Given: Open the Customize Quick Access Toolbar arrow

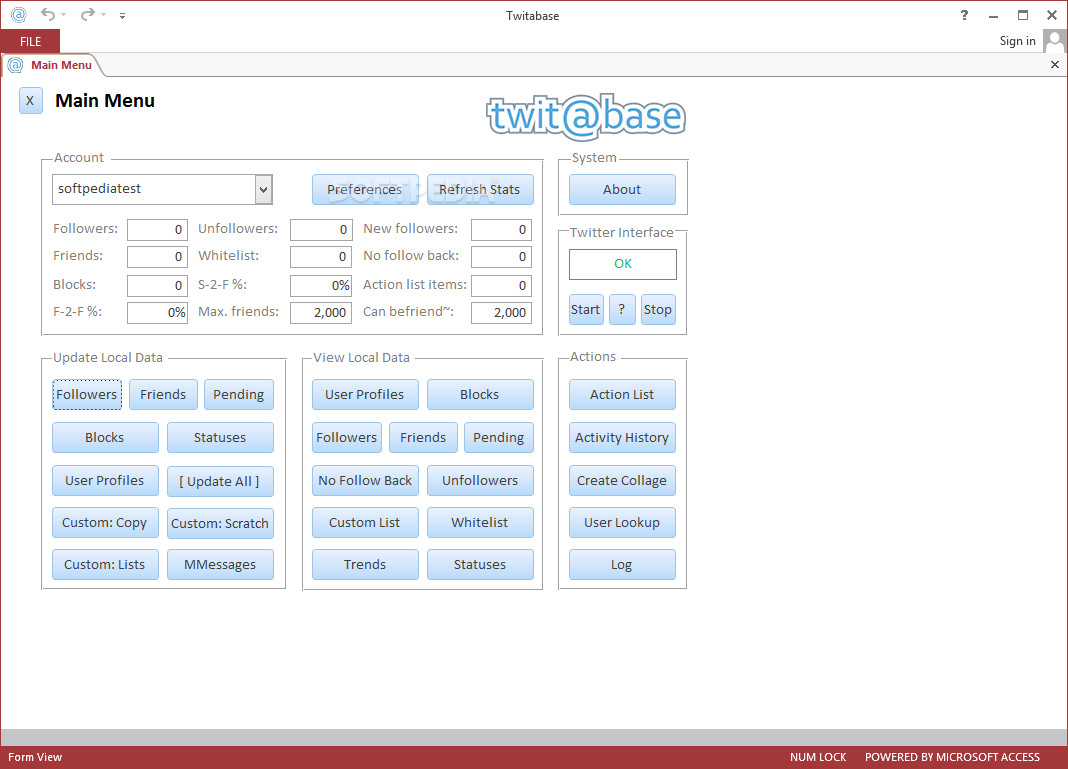Looking at the screenshot, I should [x=123, y=15].
